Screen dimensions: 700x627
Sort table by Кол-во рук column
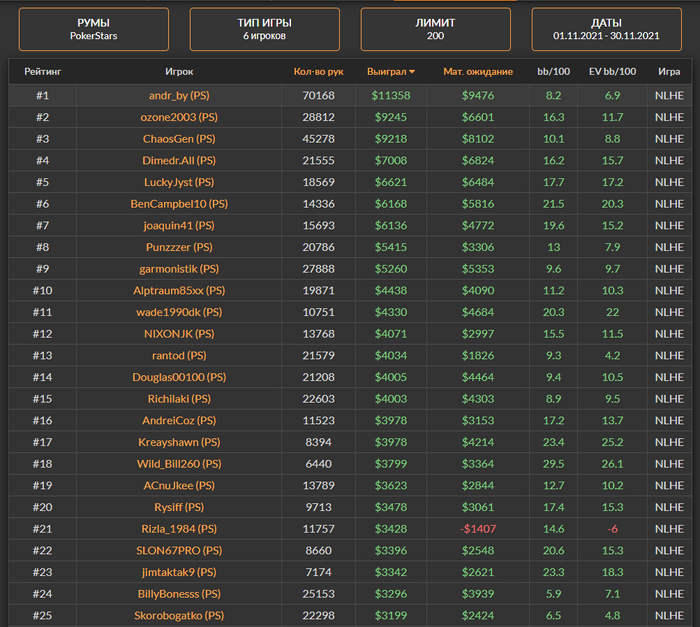[x=318, y=72]
